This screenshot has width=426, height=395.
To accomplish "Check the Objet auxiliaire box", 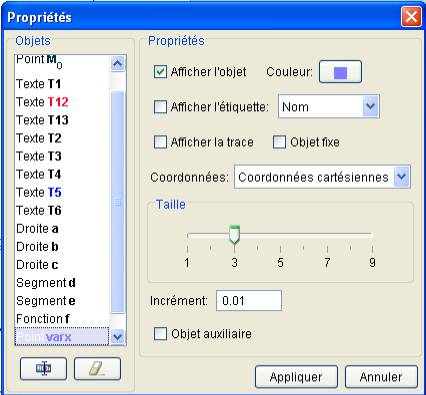I will (x=160, y=334).
